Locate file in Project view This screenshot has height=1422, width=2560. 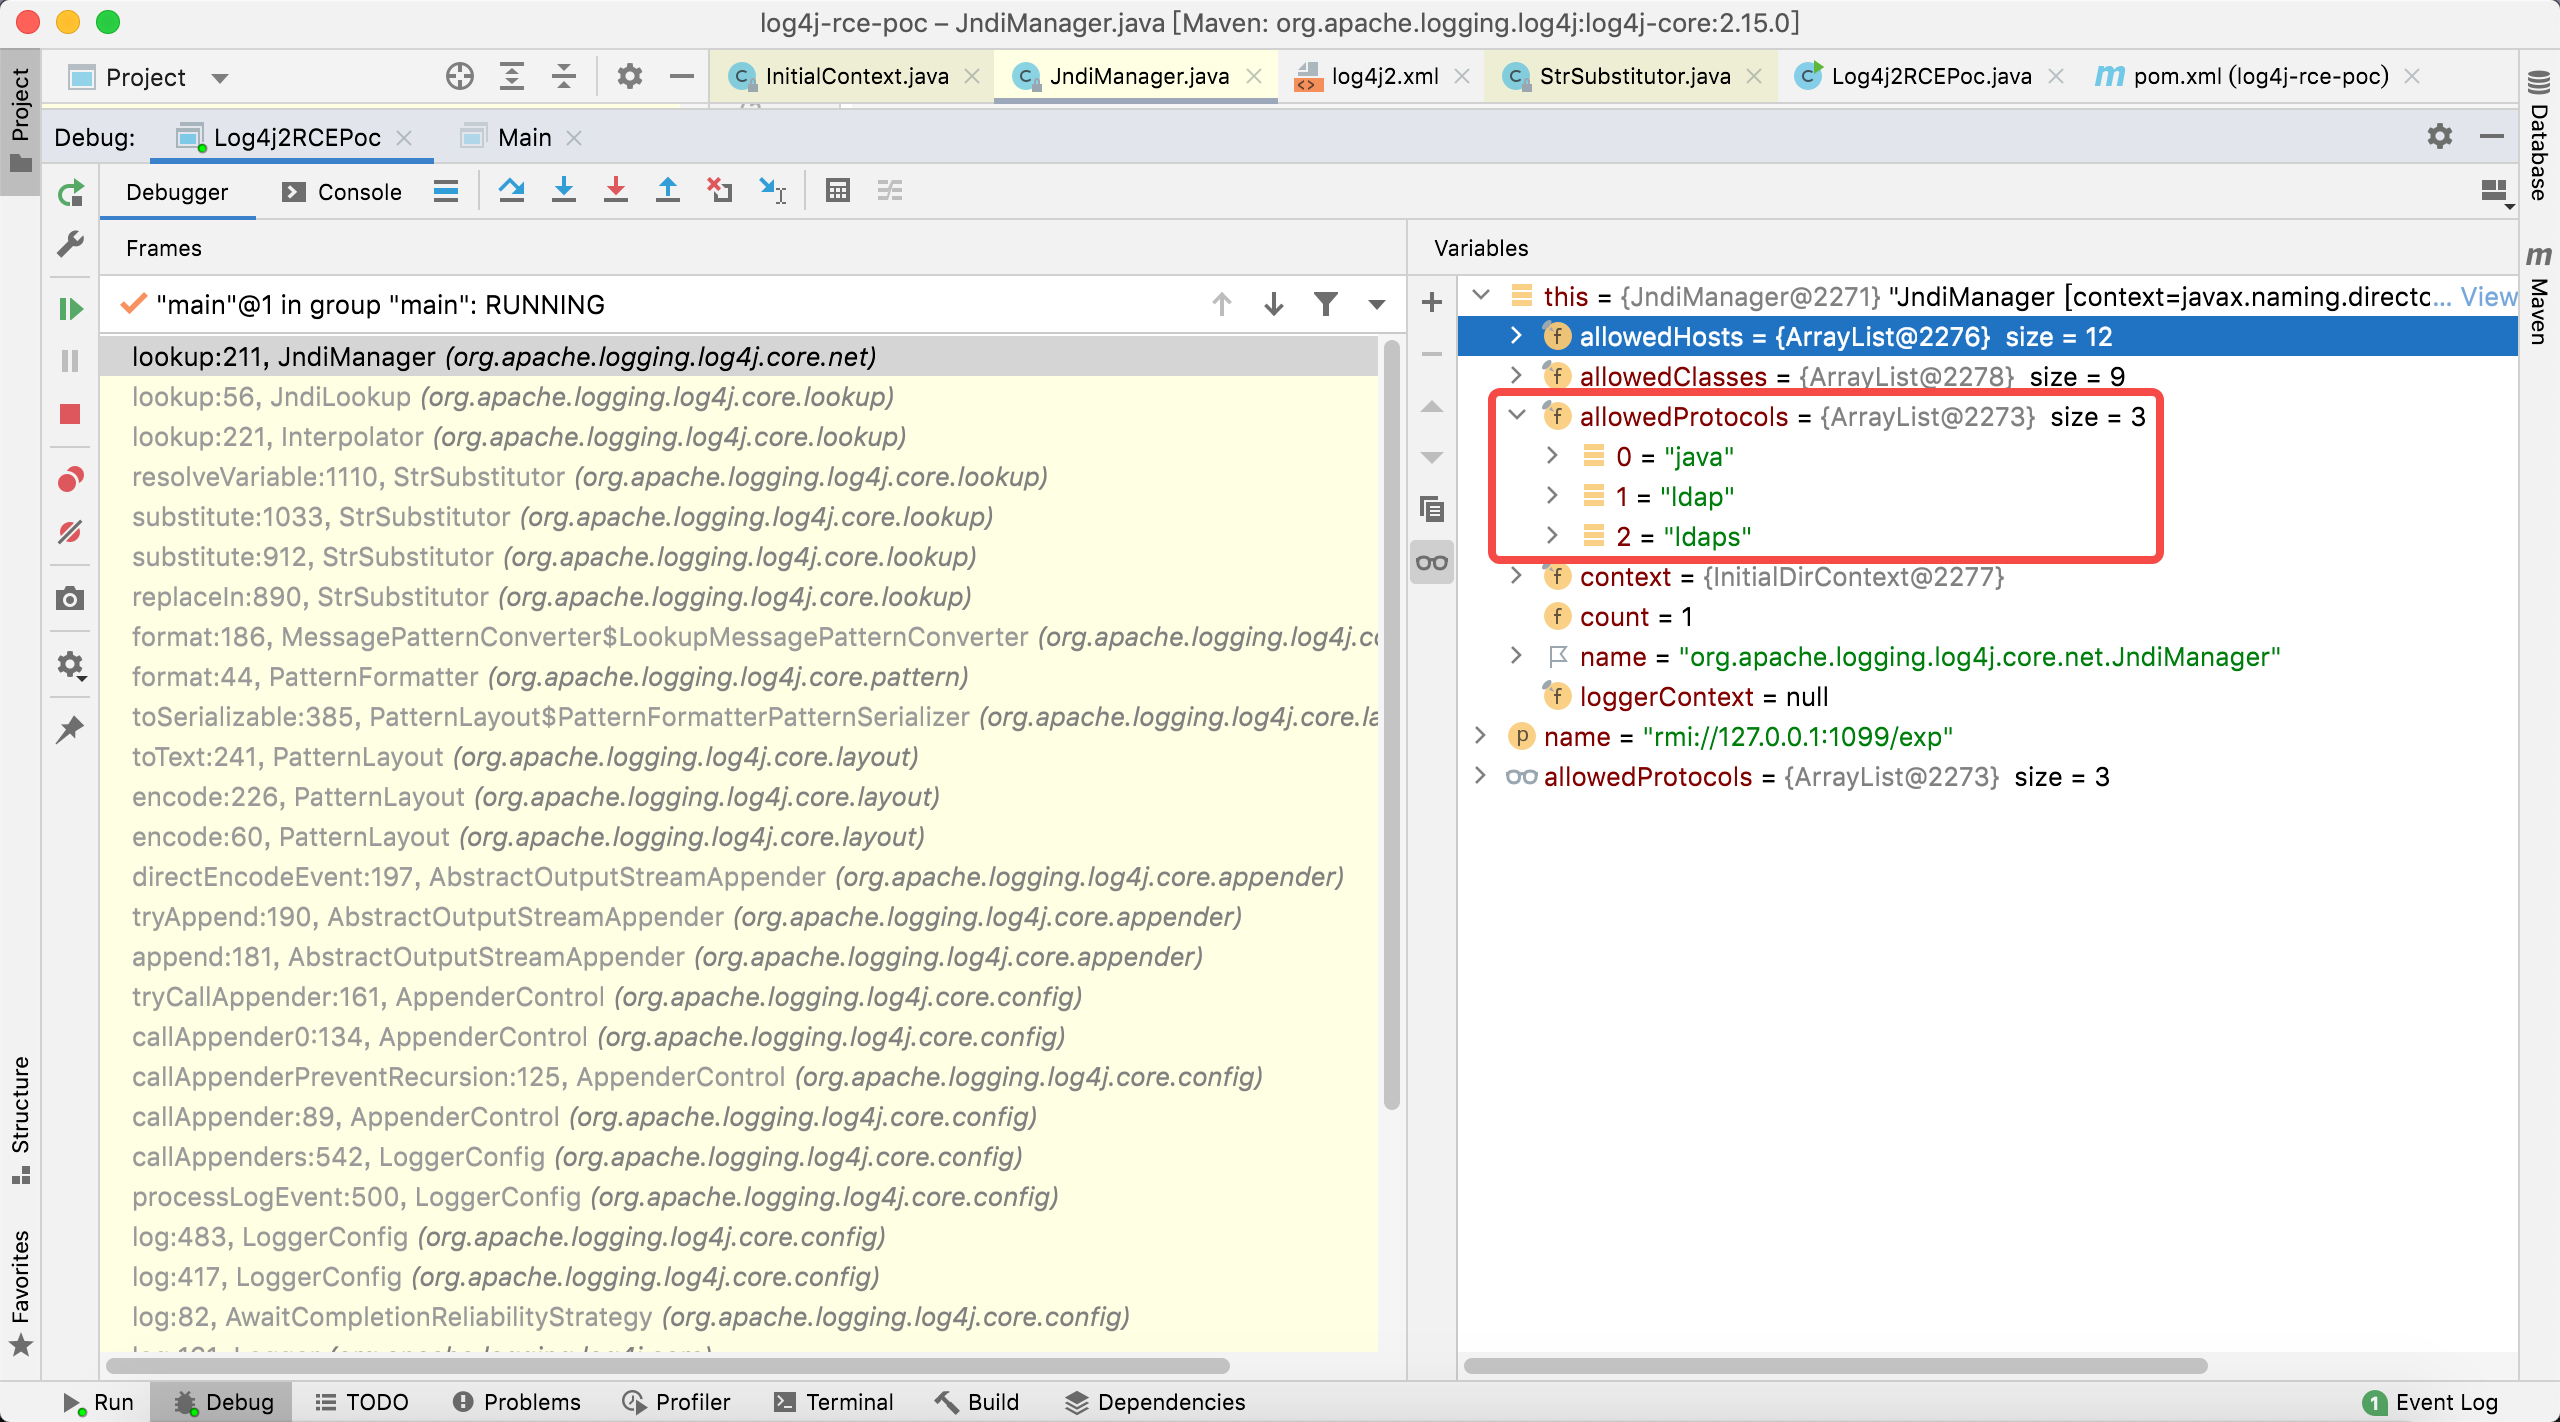(x=460, y=77)
